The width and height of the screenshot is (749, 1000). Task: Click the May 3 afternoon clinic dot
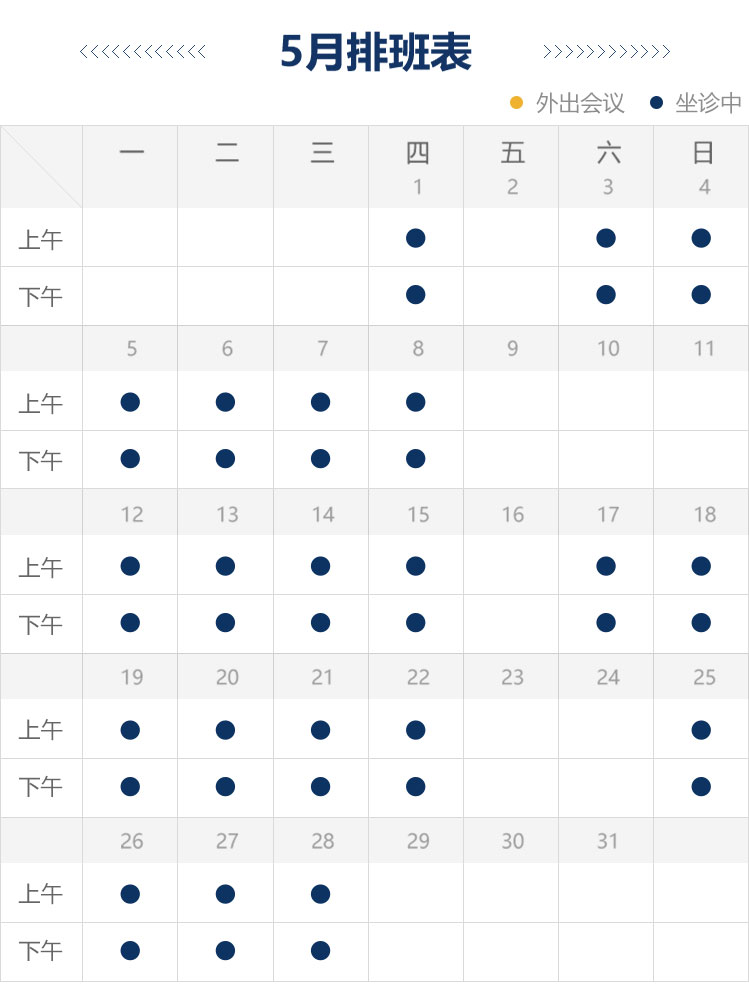pos(605,295)
